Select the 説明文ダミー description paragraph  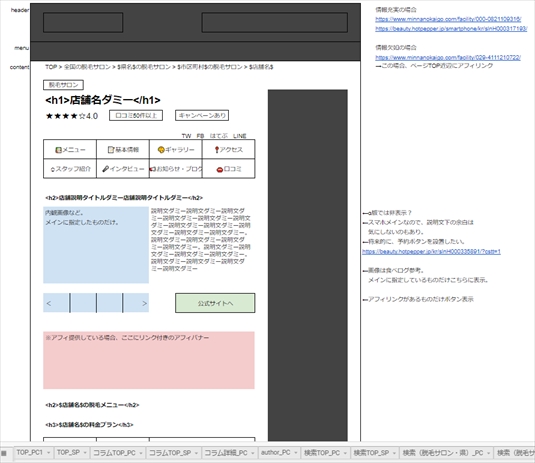(x=201, y=240)
